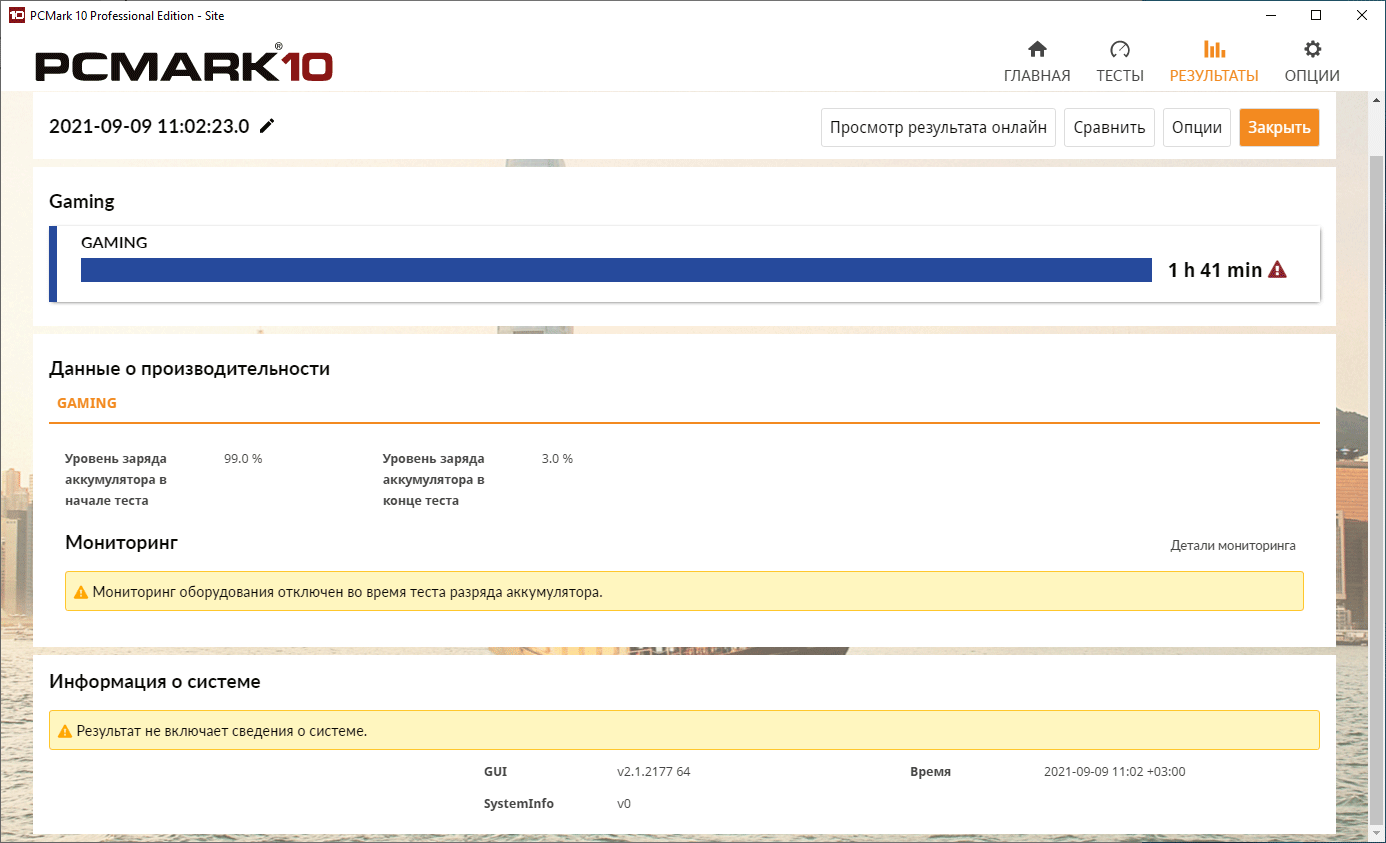Open Детали мониторинга link

pos(1233,546)
